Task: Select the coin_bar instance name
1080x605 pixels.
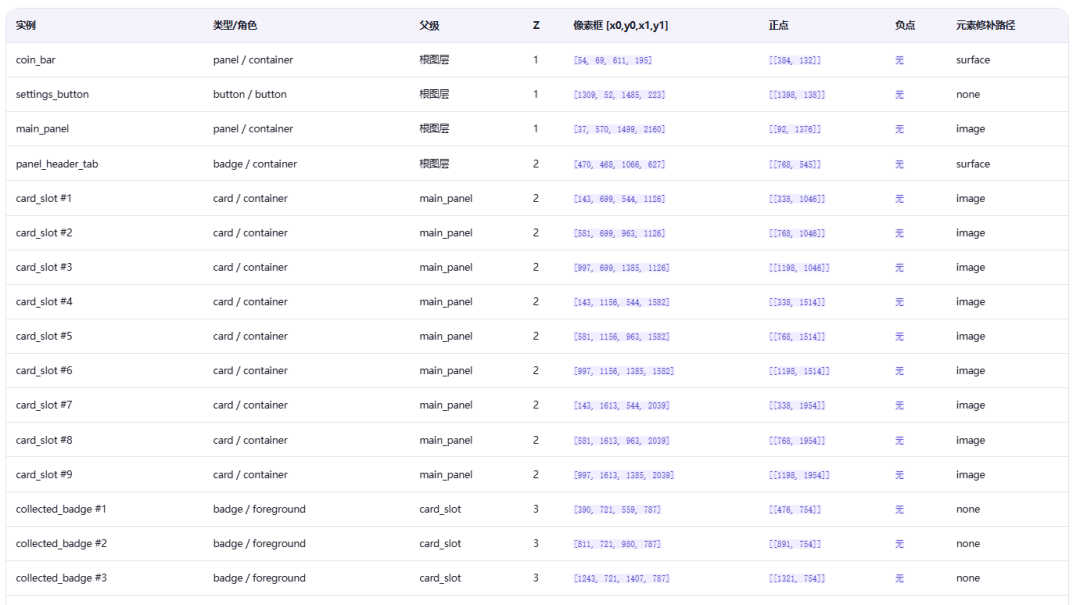Action: (36, 60)
